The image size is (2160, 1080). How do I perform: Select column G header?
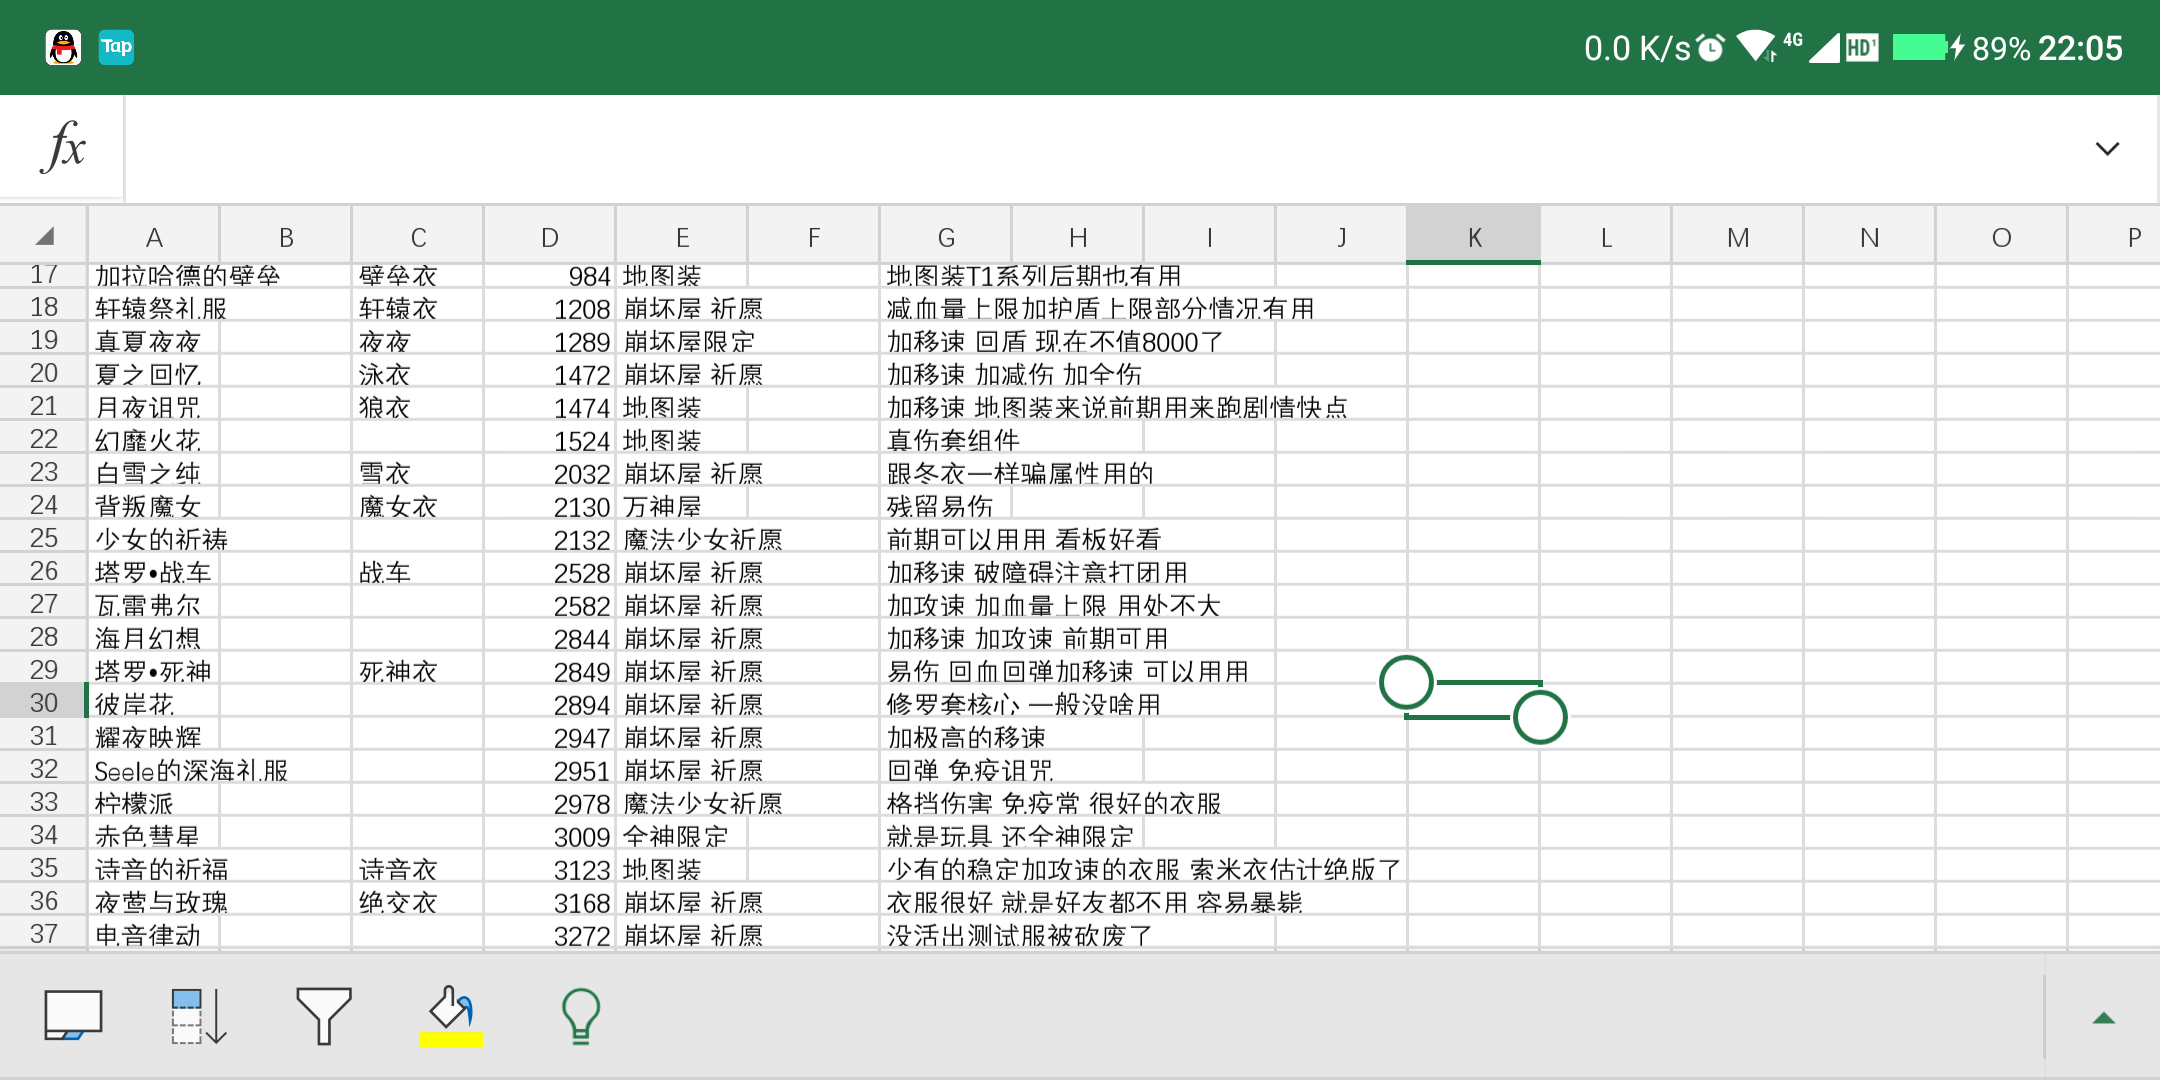pyautogui.click(x=946, y=237)
